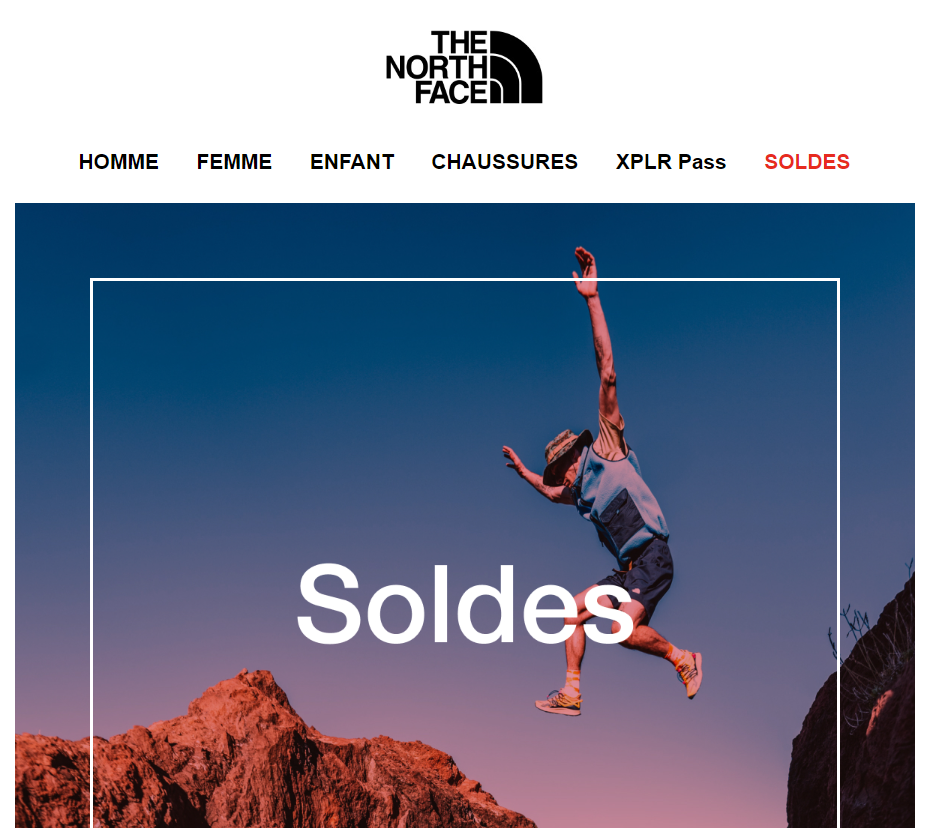The height and width of the screenshot is (828, 929).
Task: Open the FEMME category
Action: pos(234,162)
